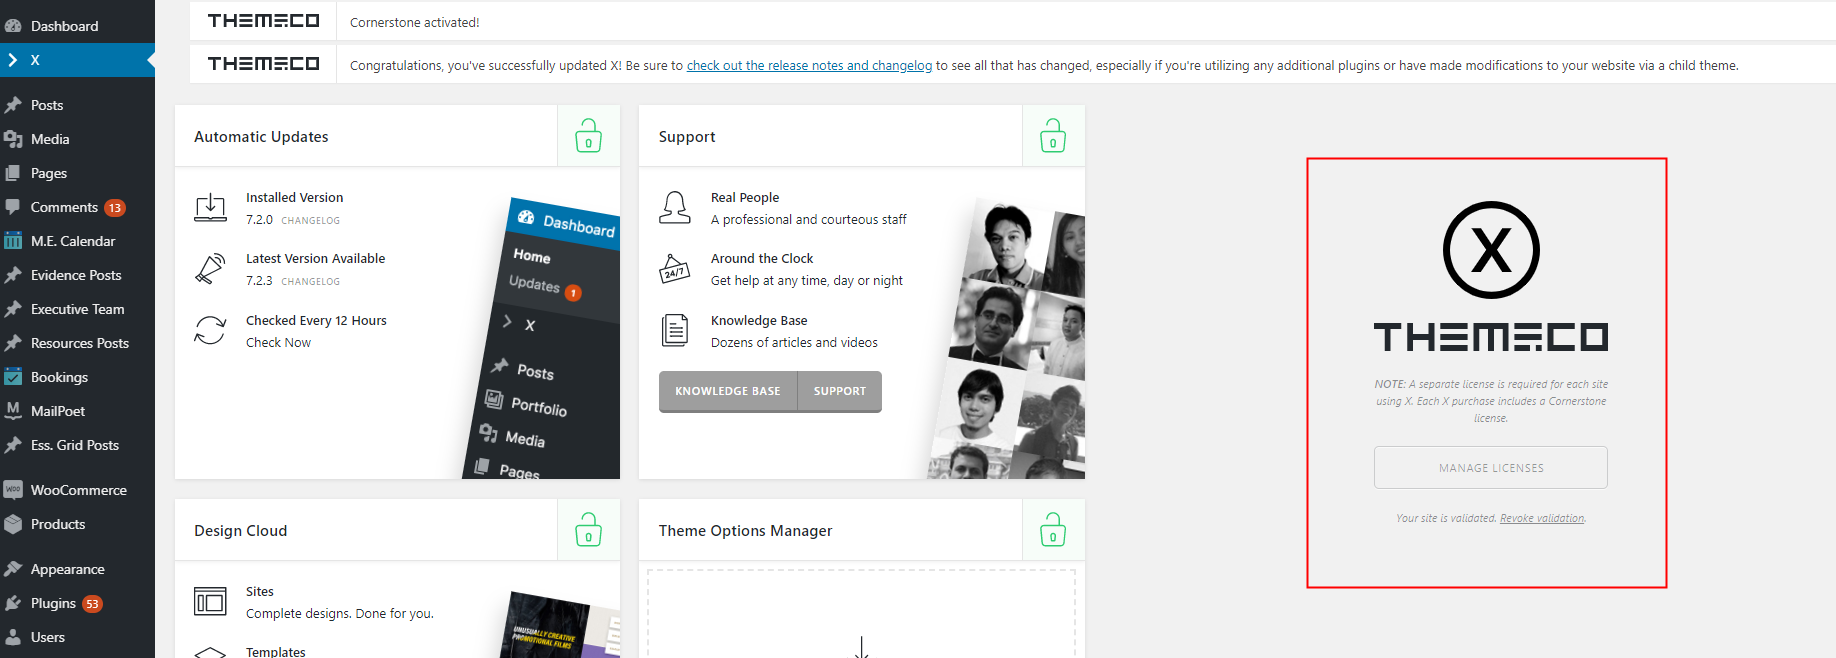The image size is (1836, 658).
Task: Click the Pages icon in sidebar
Action: click(13, 173)
